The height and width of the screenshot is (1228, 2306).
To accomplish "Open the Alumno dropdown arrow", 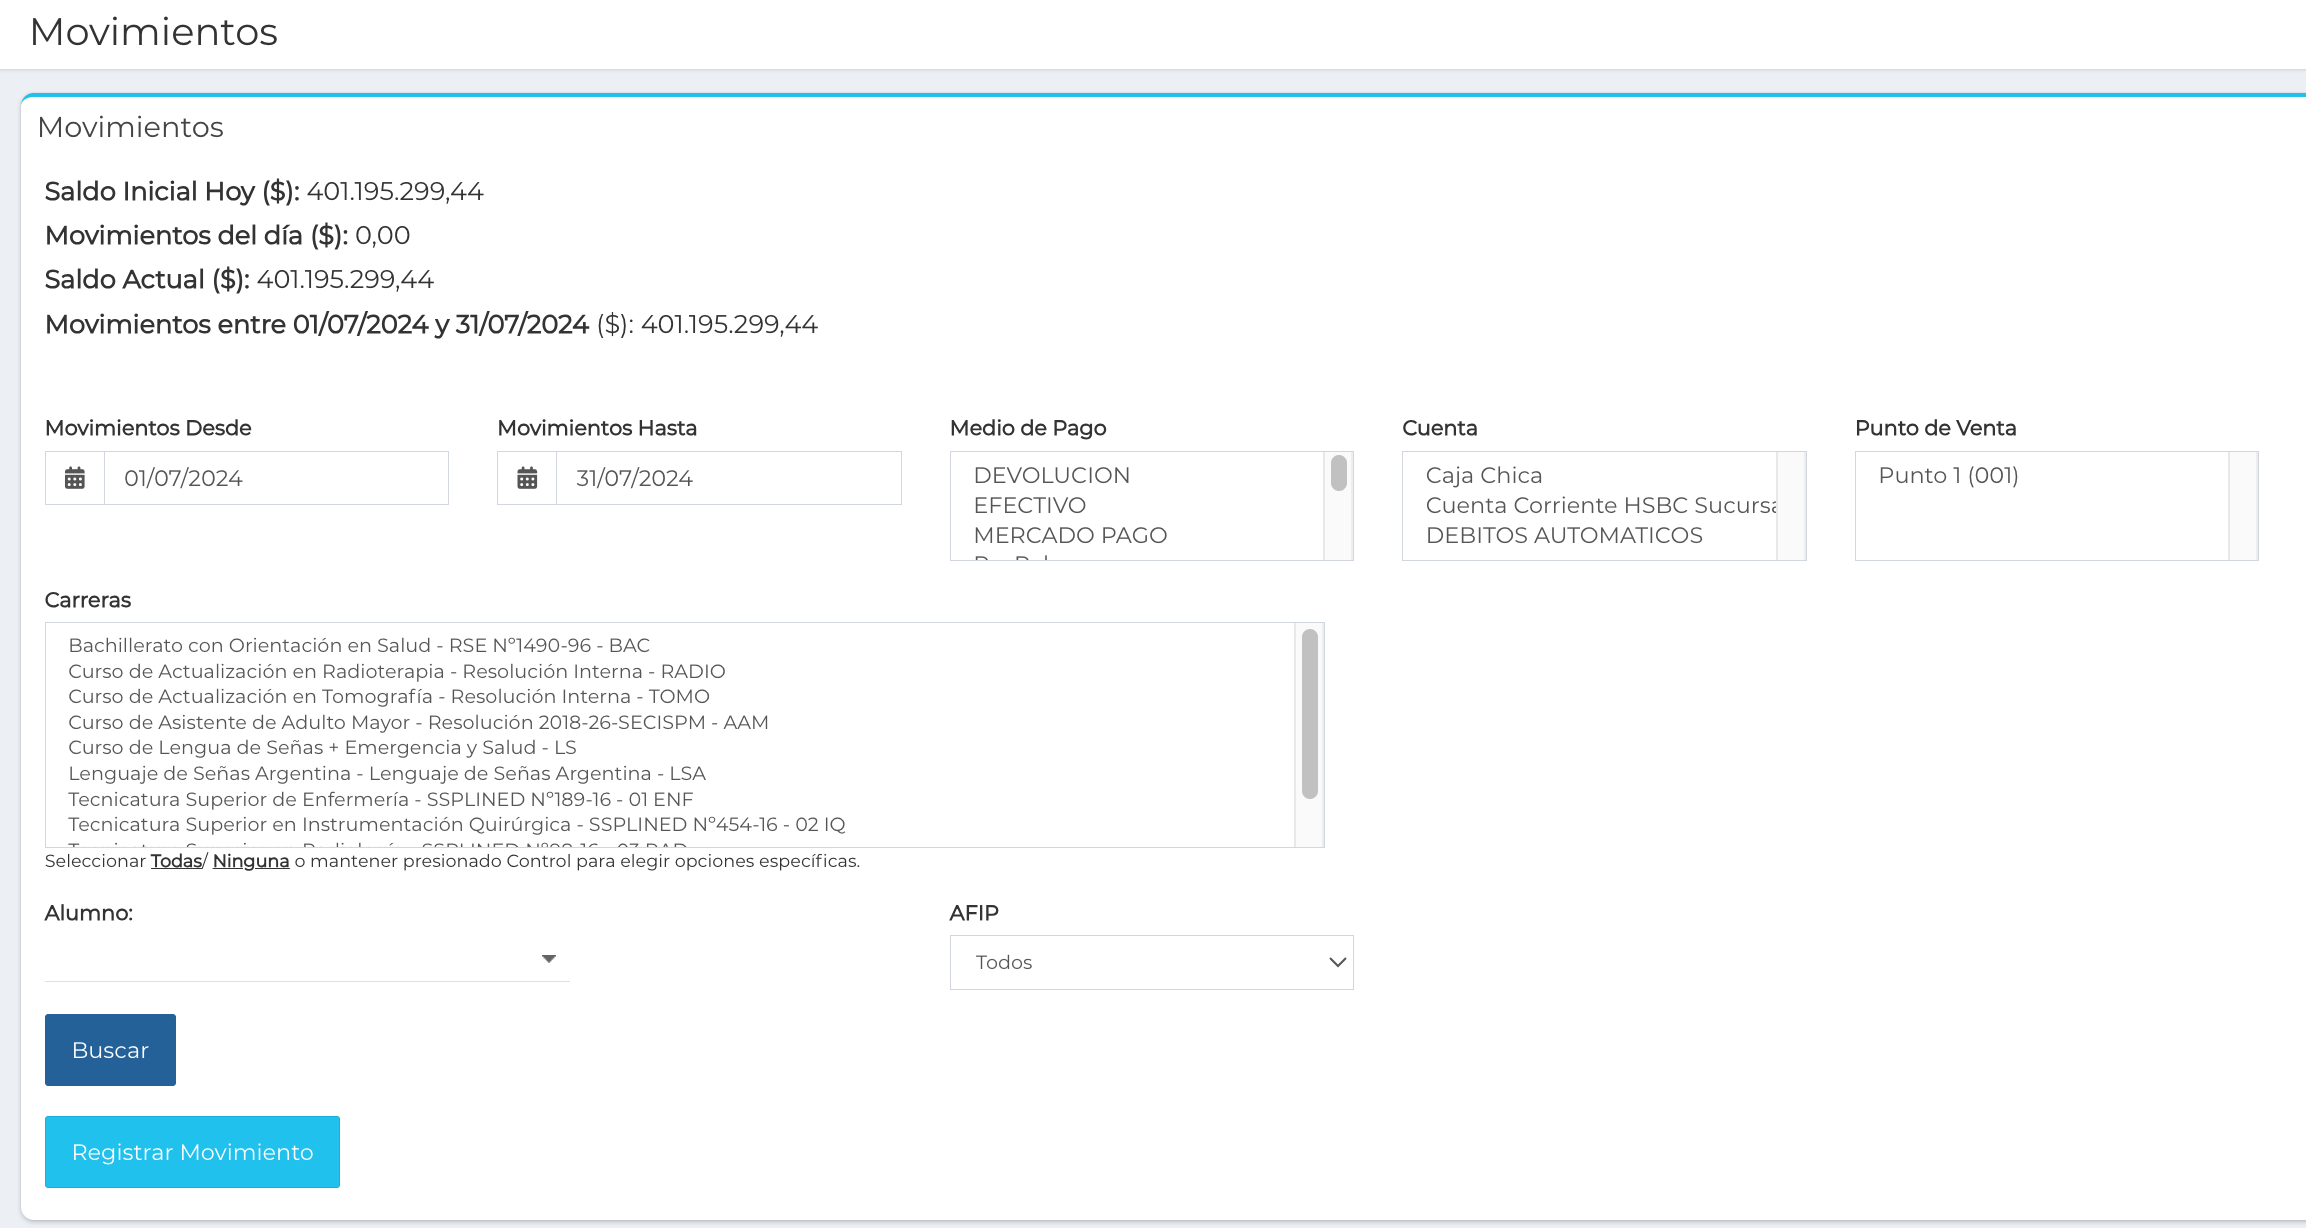I will coord(548,959).
